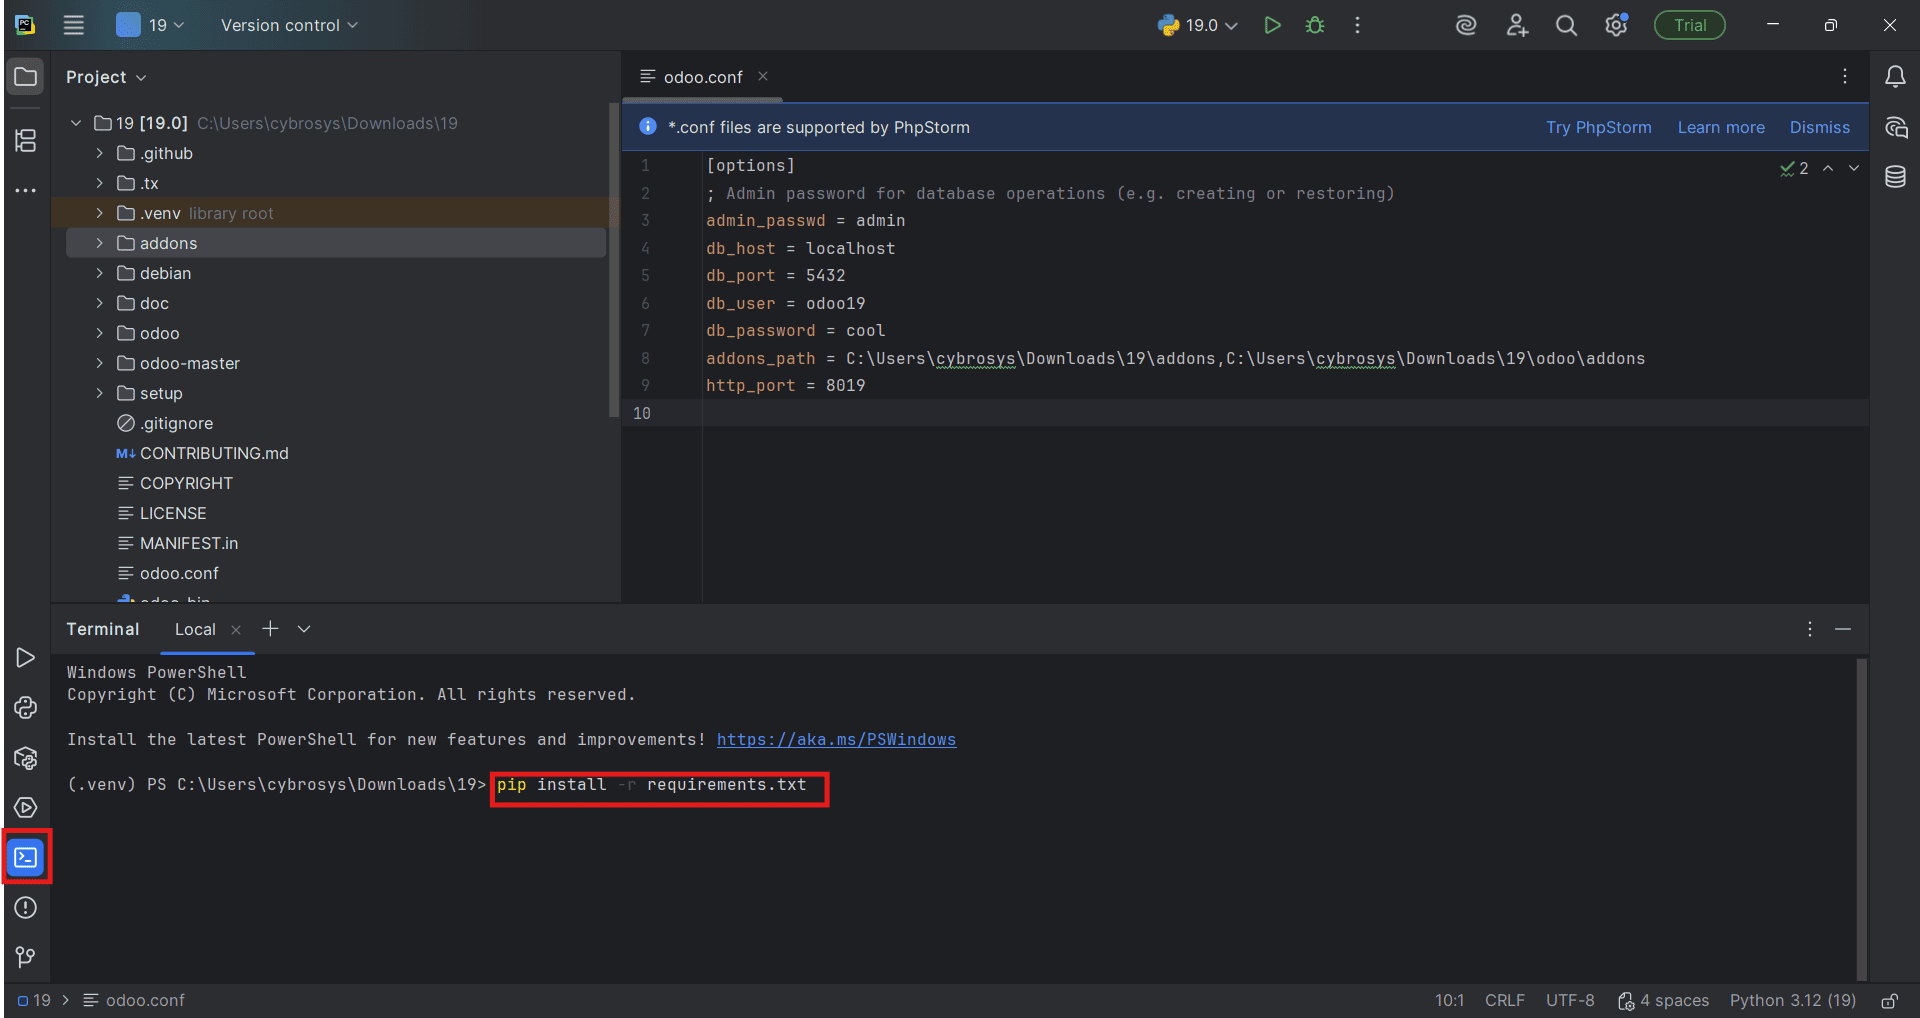Click Try PhpStorm link
1920x1018 pixels.
click(x=1598, y=127)
